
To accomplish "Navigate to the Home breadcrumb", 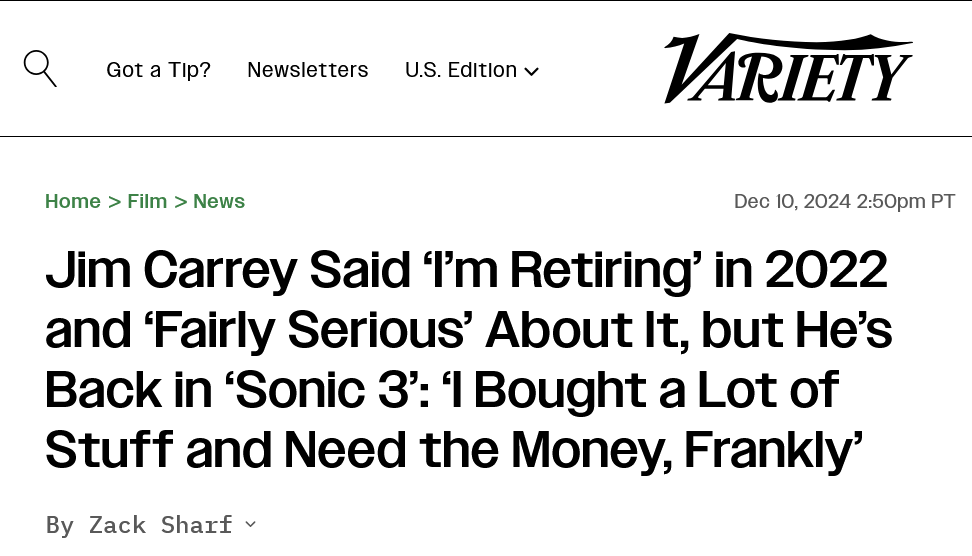I will click(72, 201).
